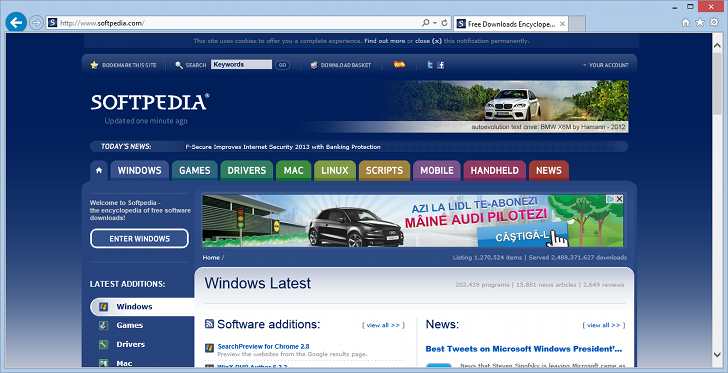The image size is (728, 373).
Task: Click the Search magnifier icon on Softpedia toolbar
Action: tap(179, 65)
